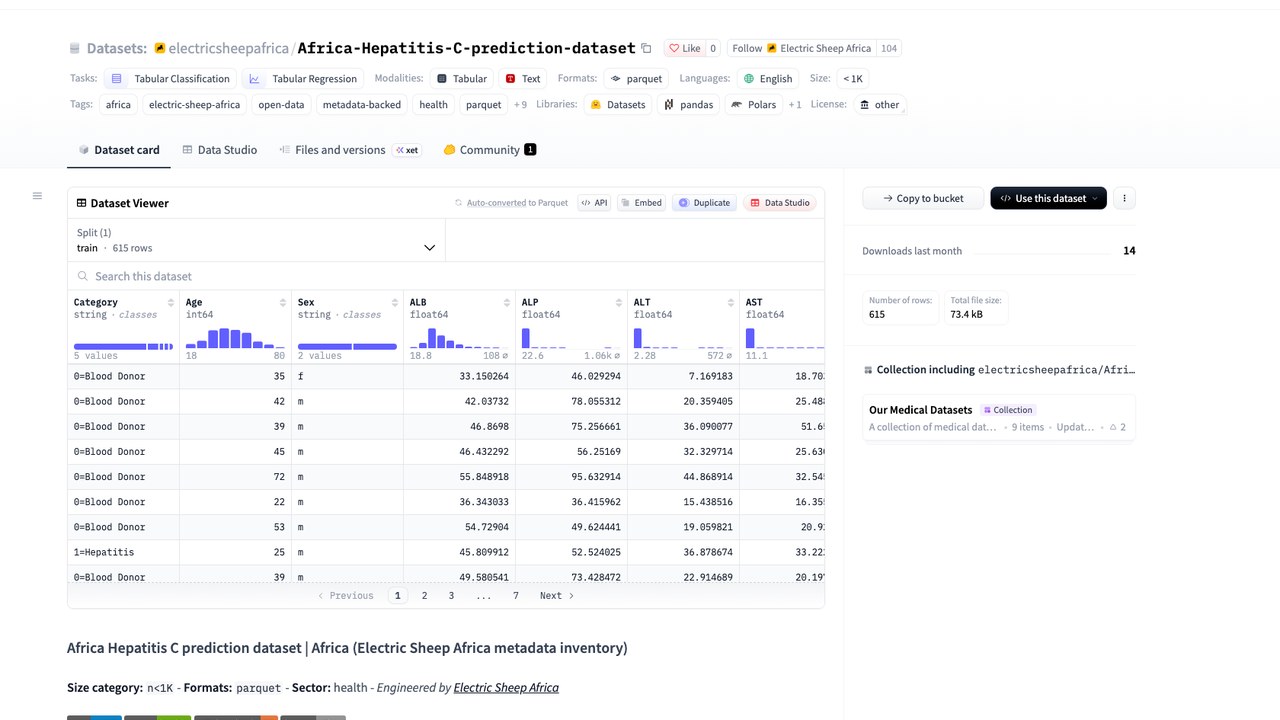The width and height of the screenshot is (1280, 720).
Task: Go to page 2 of the table
Action: (424, 595)
